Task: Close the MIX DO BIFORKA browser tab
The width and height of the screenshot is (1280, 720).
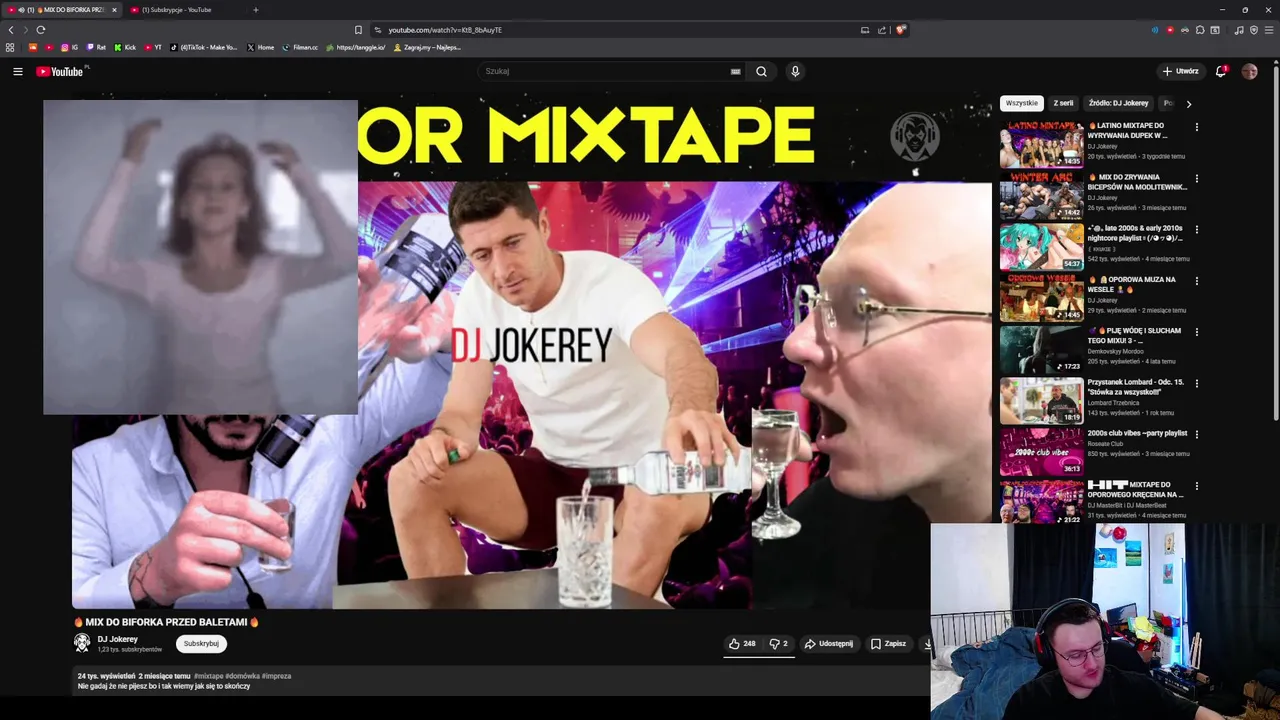Action: click(x=114, y=10)
